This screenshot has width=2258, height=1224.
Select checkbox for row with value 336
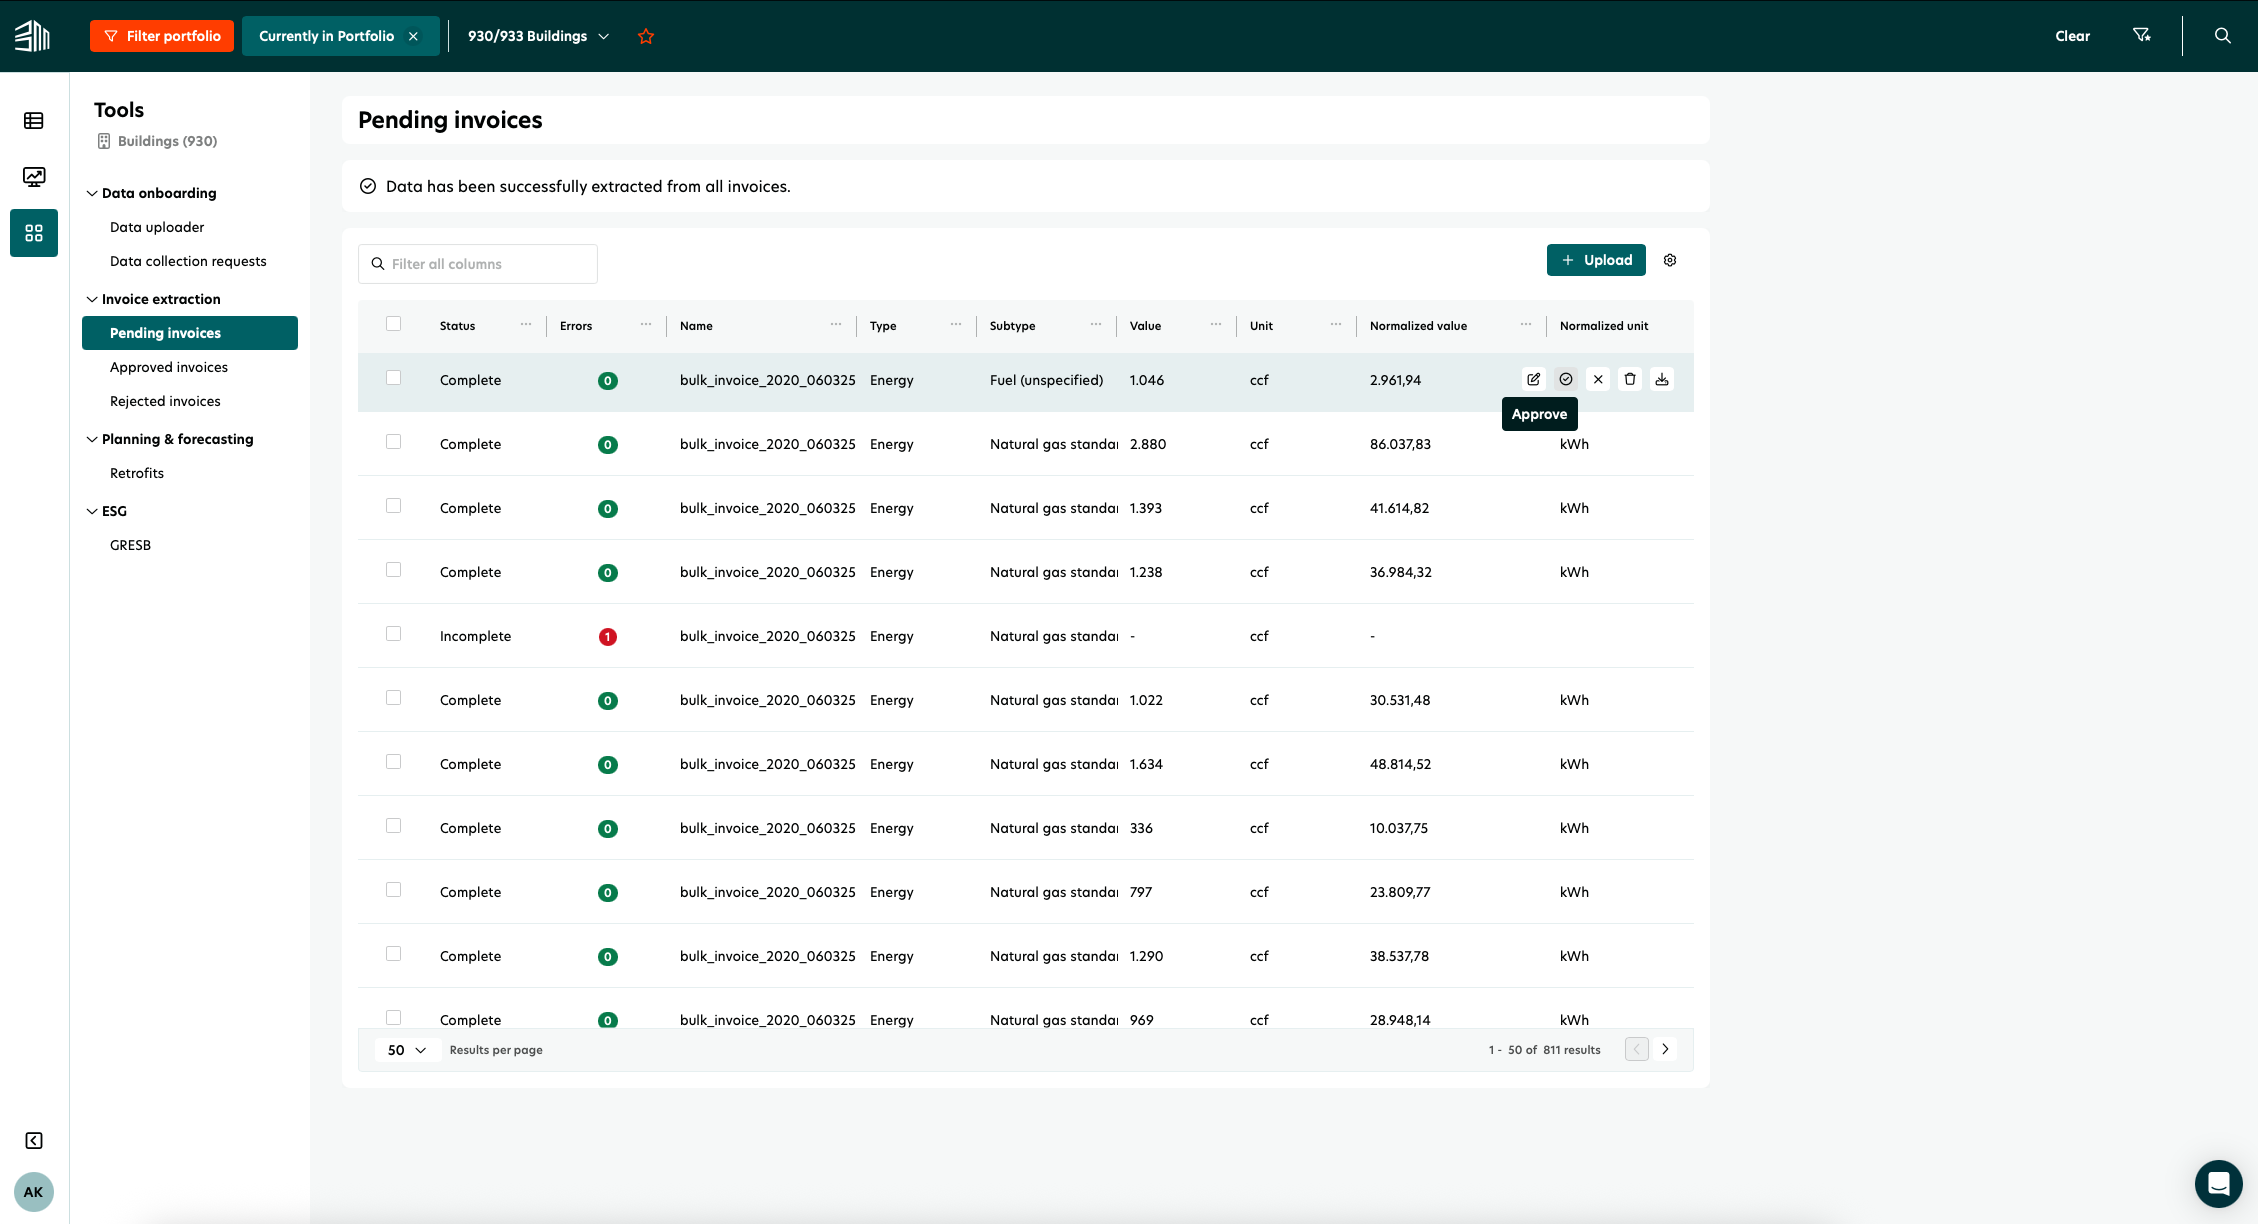click(x=393, y=826)
